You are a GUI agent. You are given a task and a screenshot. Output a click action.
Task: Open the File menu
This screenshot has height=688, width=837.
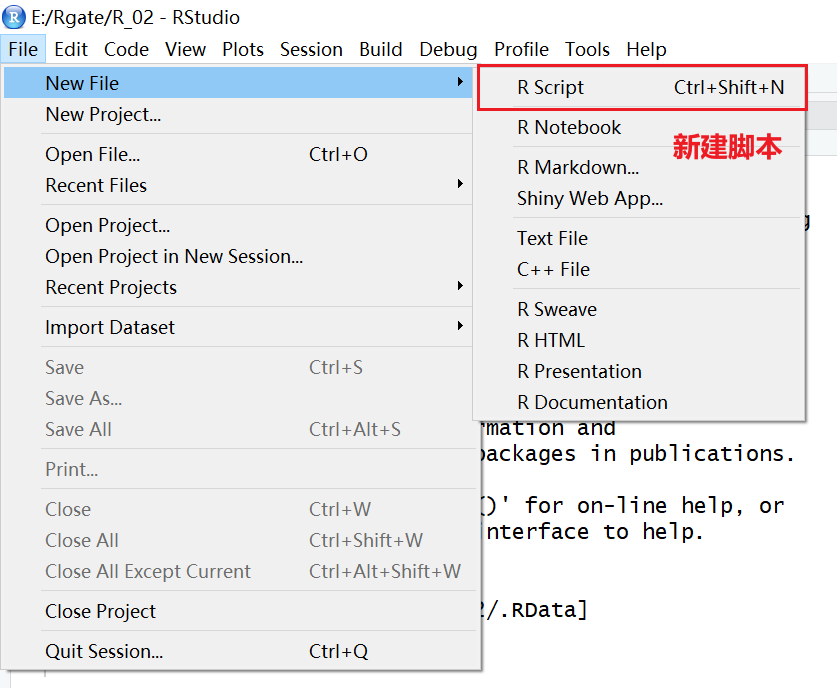[x=21, y=49]
